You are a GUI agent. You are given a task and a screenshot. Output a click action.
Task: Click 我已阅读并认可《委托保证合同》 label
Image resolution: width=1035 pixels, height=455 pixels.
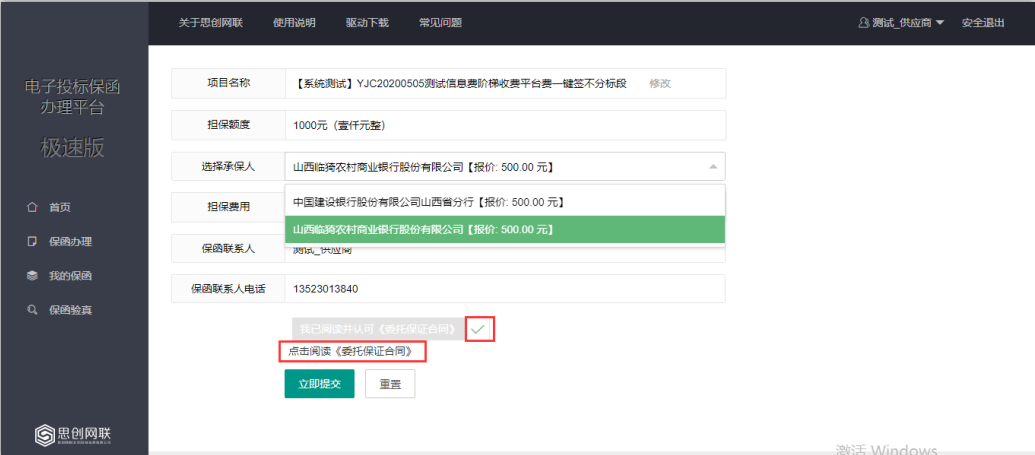[378, 329]
